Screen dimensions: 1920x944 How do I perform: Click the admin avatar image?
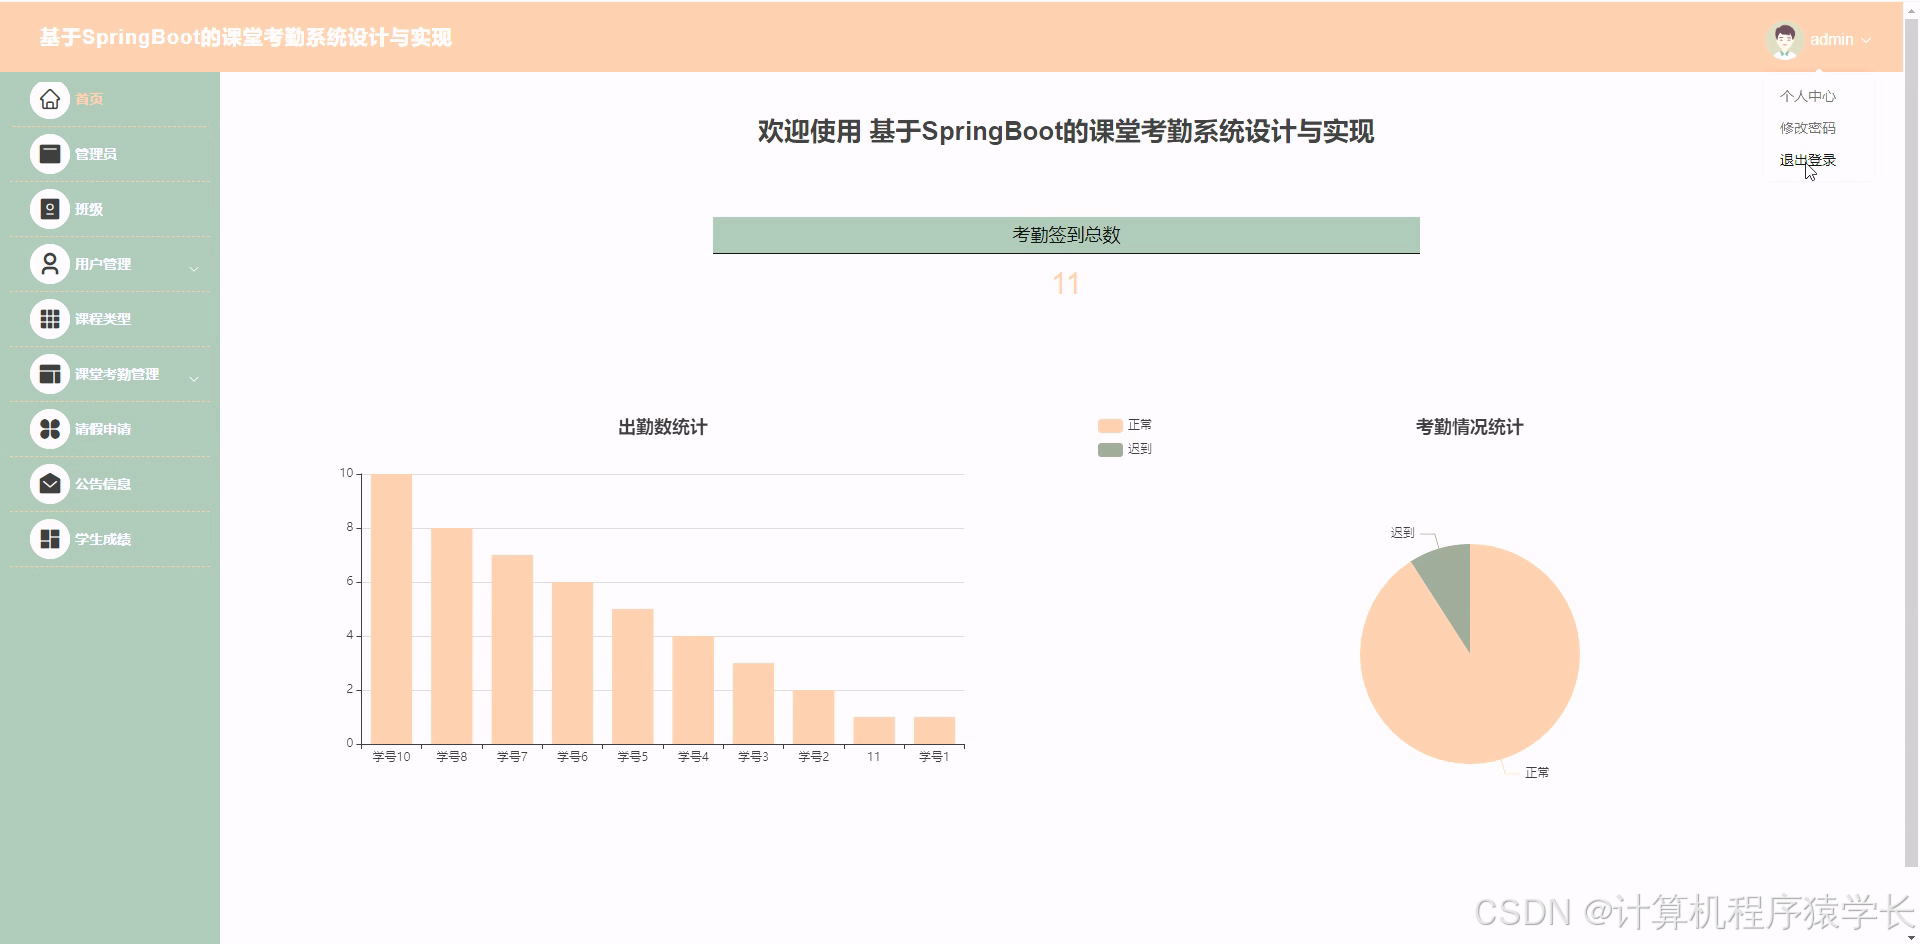point(1785,39)
